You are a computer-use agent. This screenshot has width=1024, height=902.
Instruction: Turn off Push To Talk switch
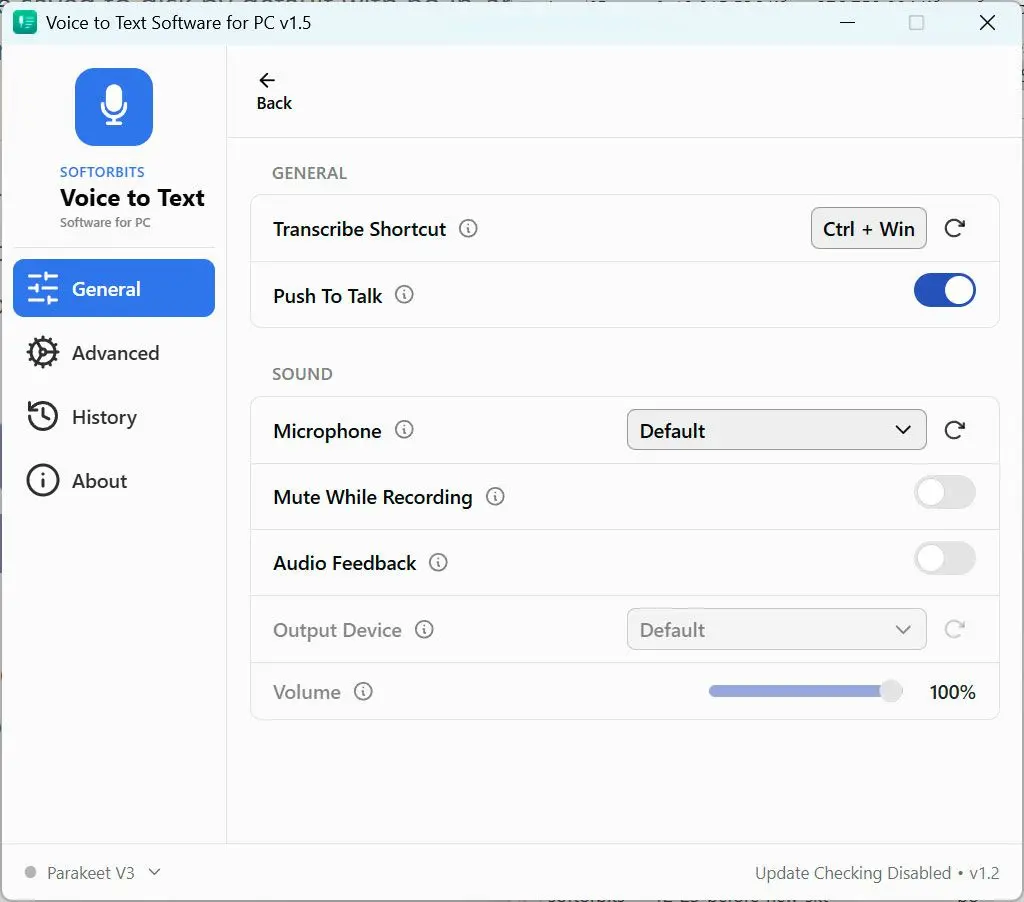[944, 290]
